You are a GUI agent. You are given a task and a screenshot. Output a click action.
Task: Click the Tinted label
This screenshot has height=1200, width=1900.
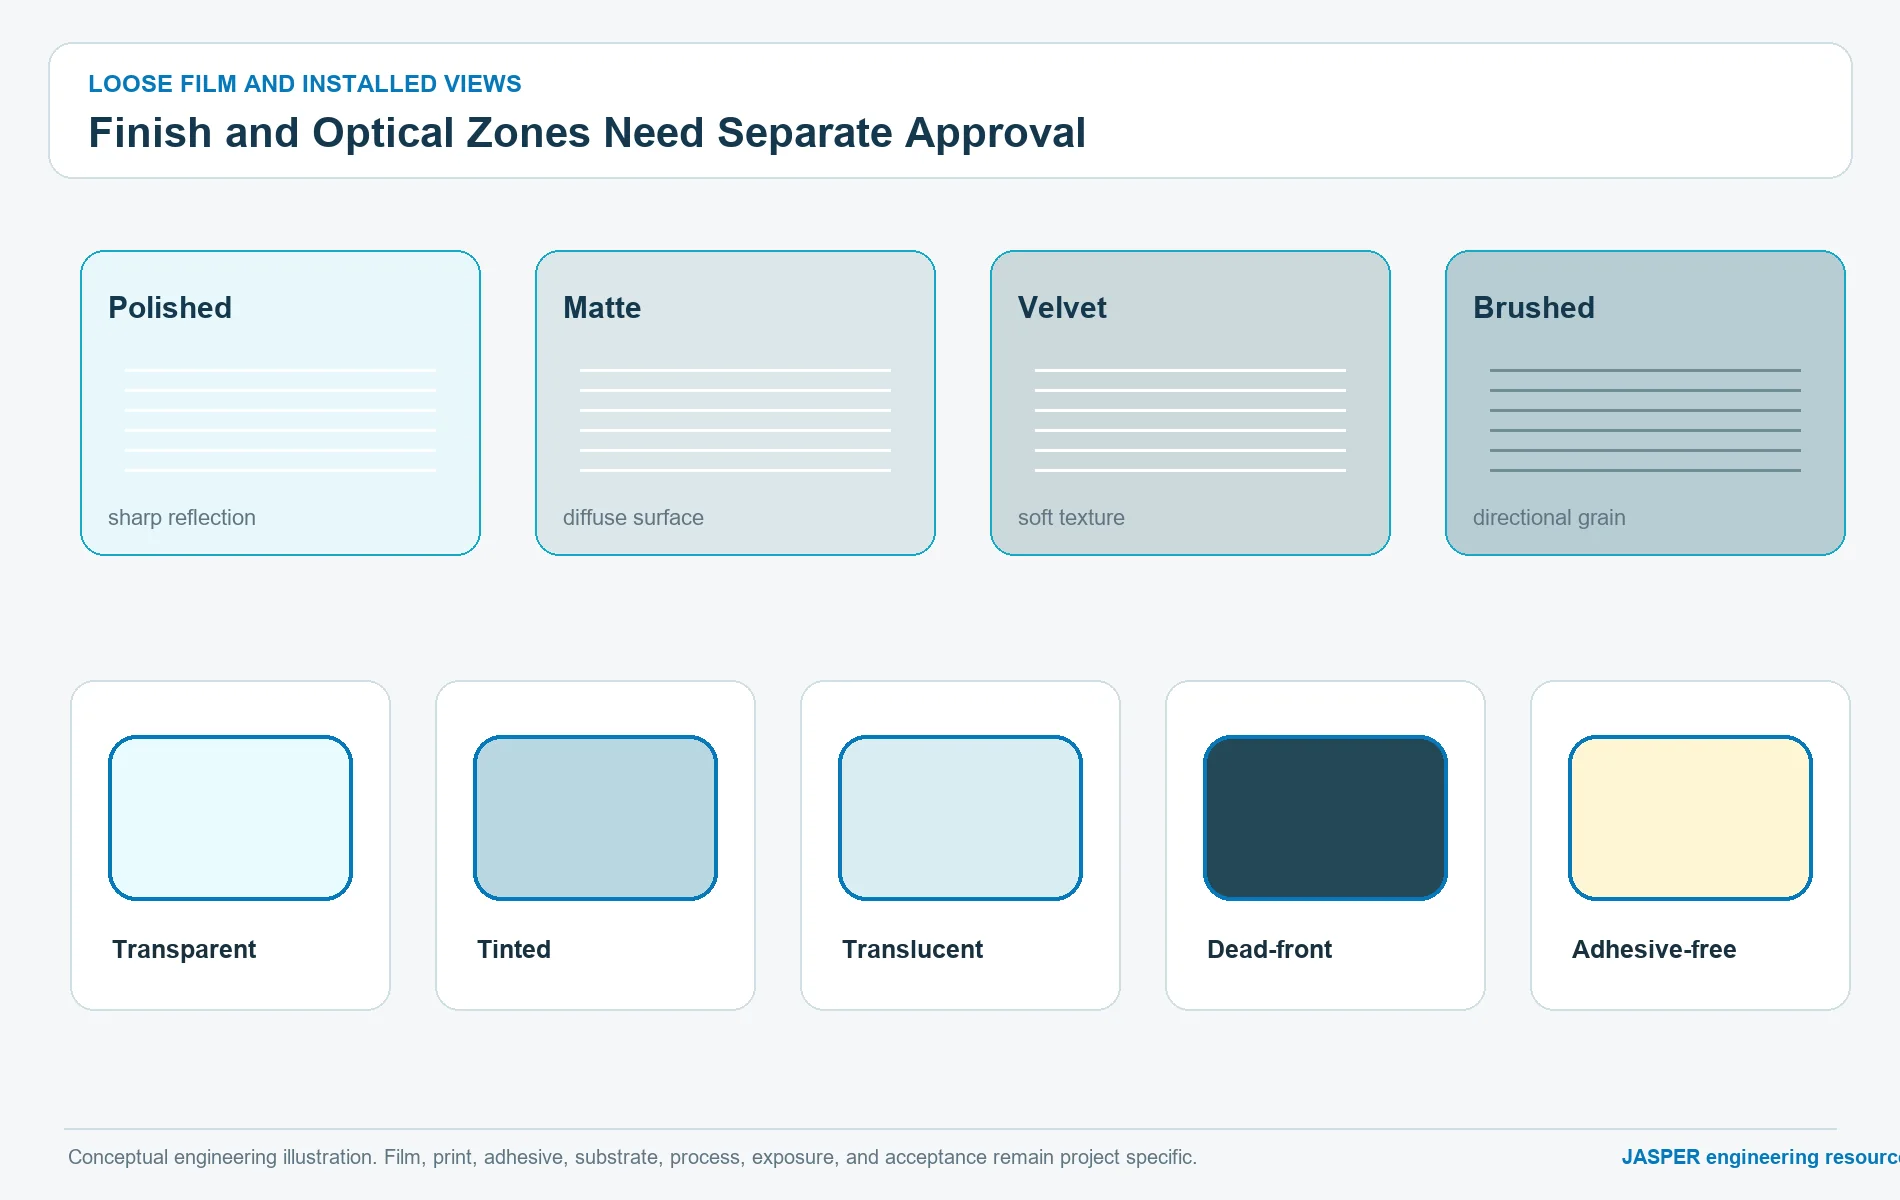point(514,949)
